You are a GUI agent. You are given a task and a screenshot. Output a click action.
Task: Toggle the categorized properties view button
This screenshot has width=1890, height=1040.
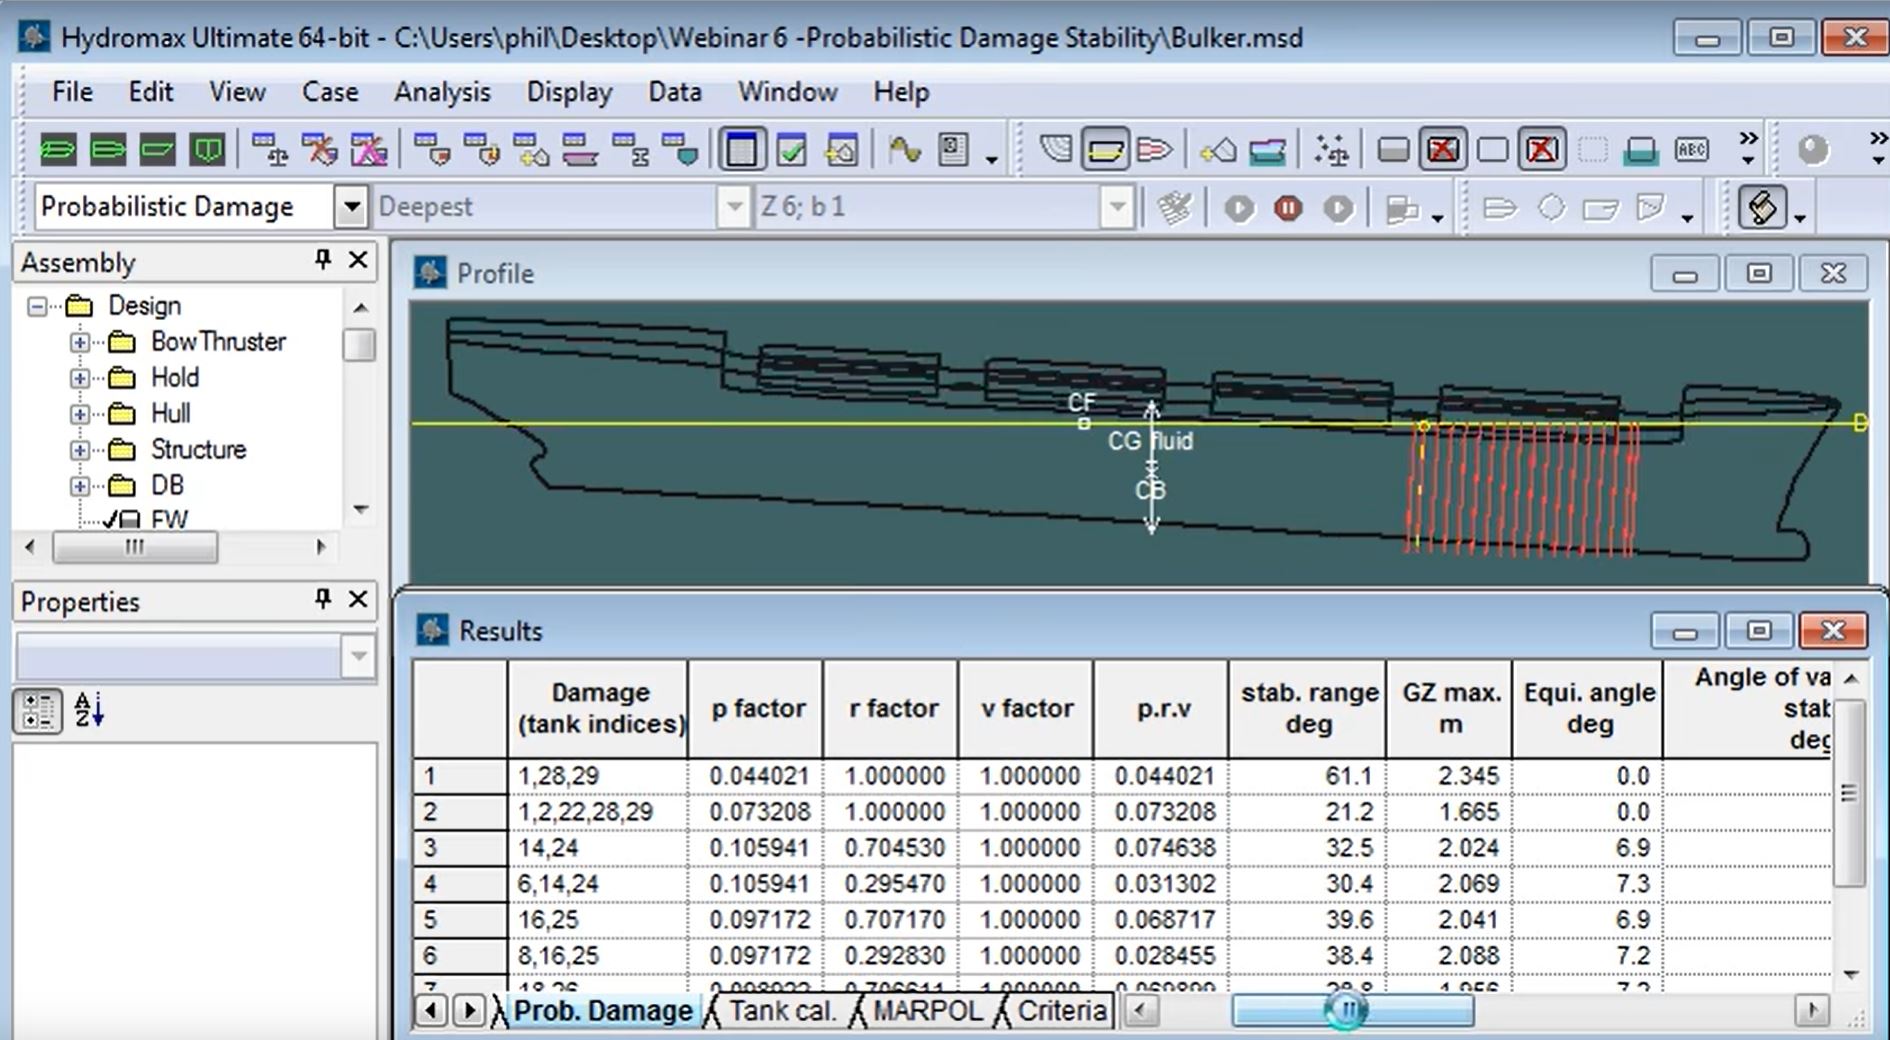pos(38,710)
